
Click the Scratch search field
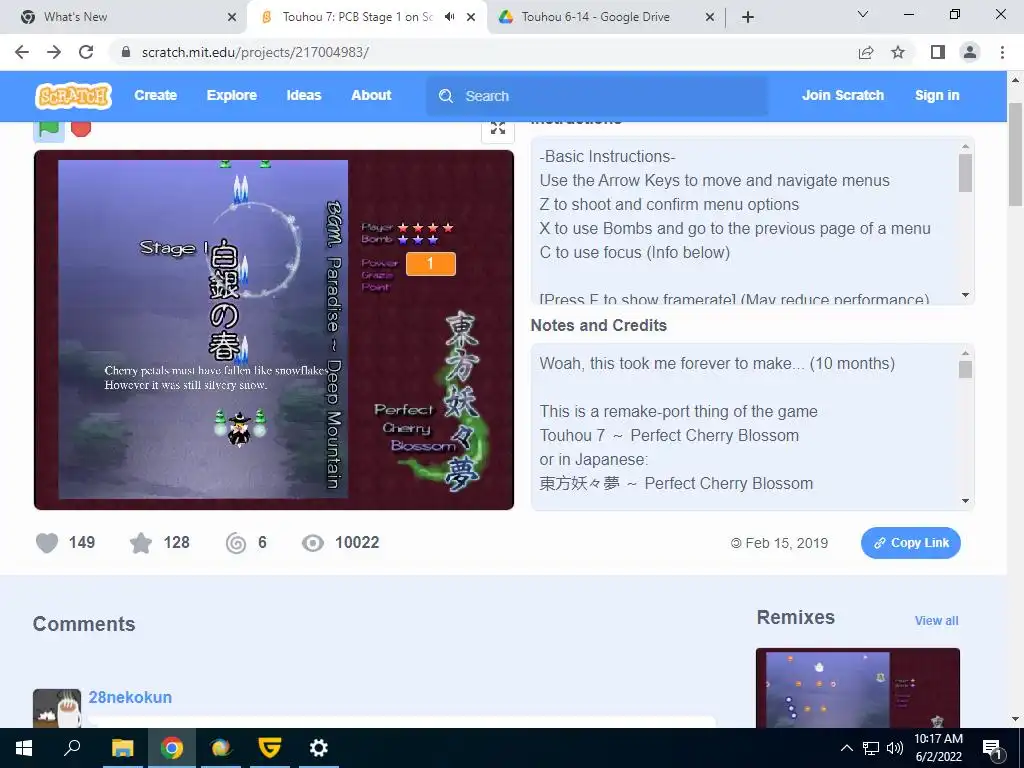[x=597, y=96]
